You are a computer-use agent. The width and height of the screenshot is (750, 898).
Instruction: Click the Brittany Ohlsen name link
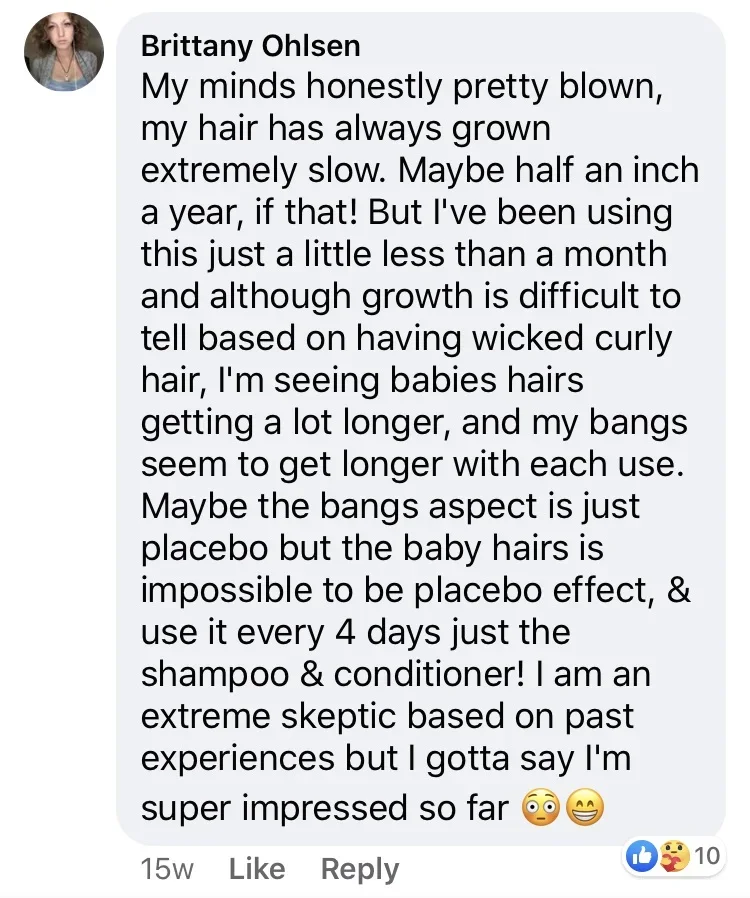tap(251, 46)
